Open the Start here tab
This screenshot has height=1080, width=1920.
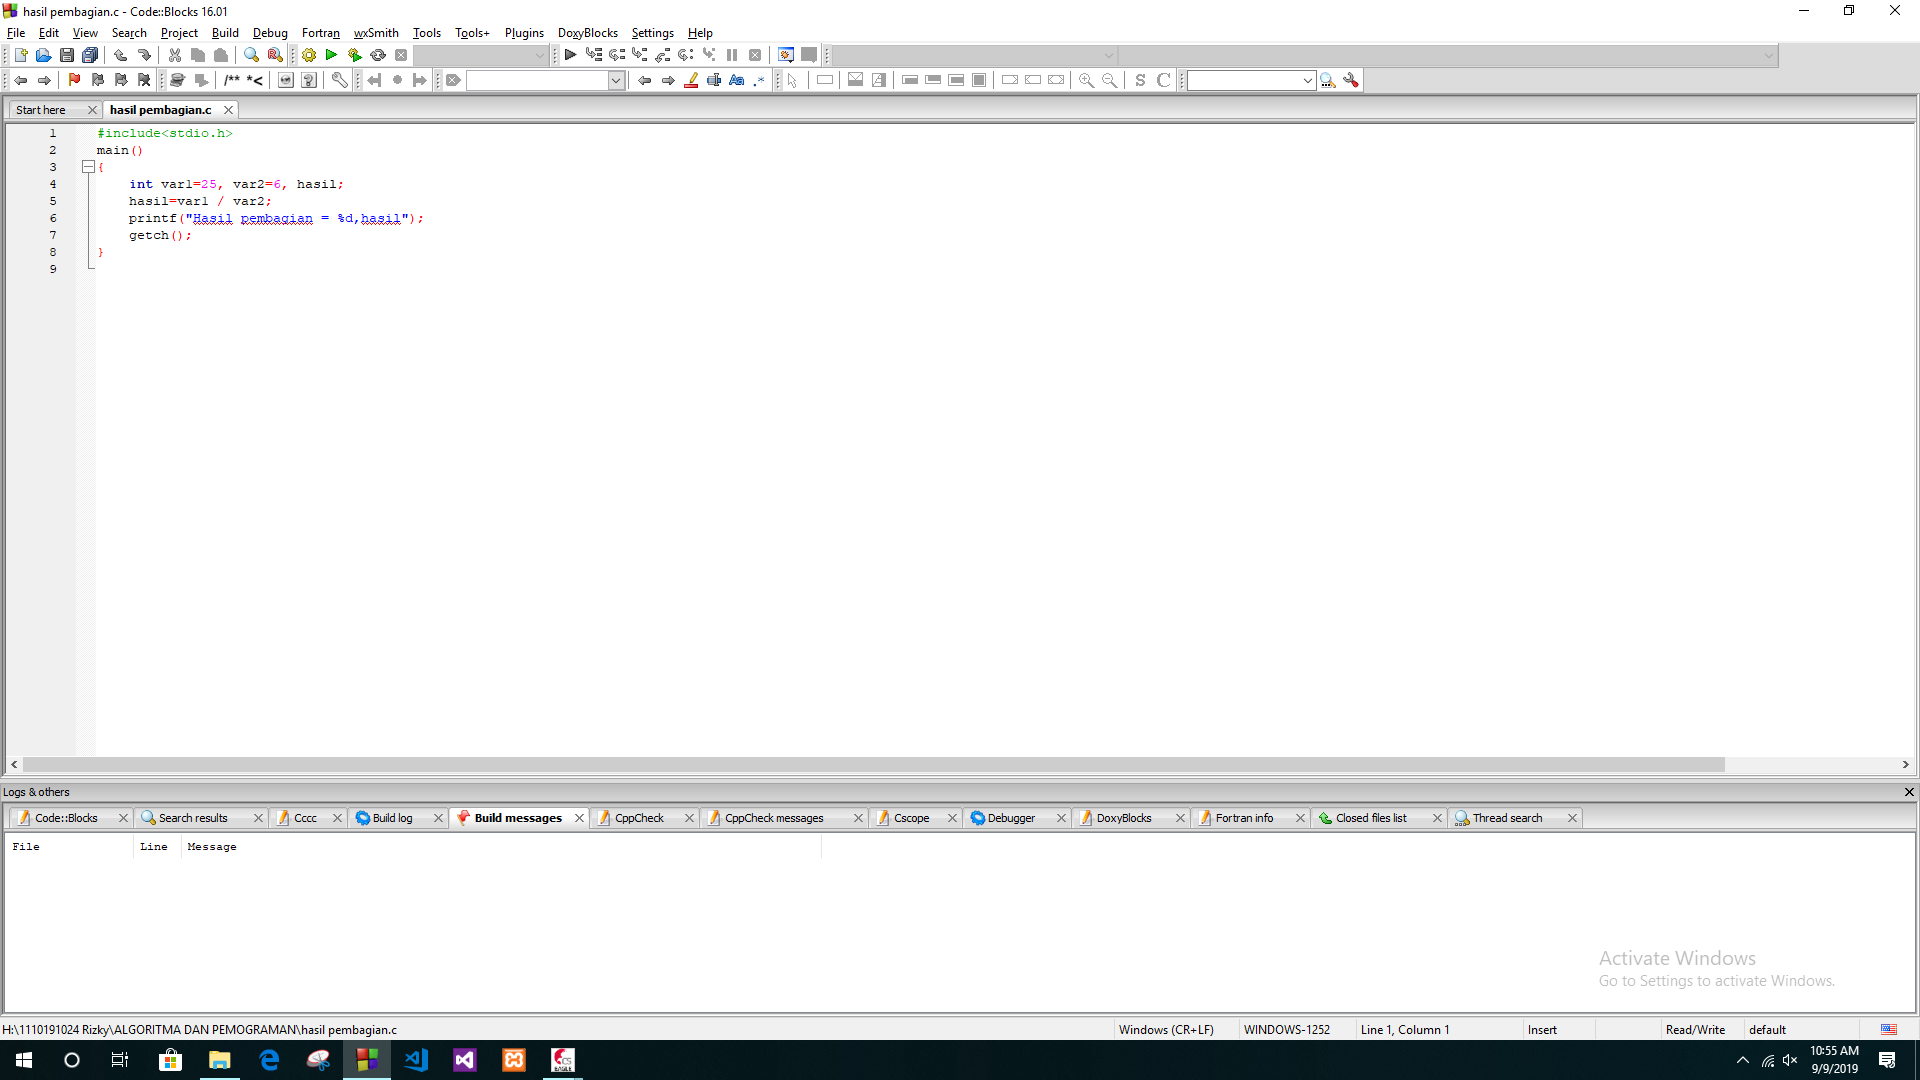tap(41, 110)
